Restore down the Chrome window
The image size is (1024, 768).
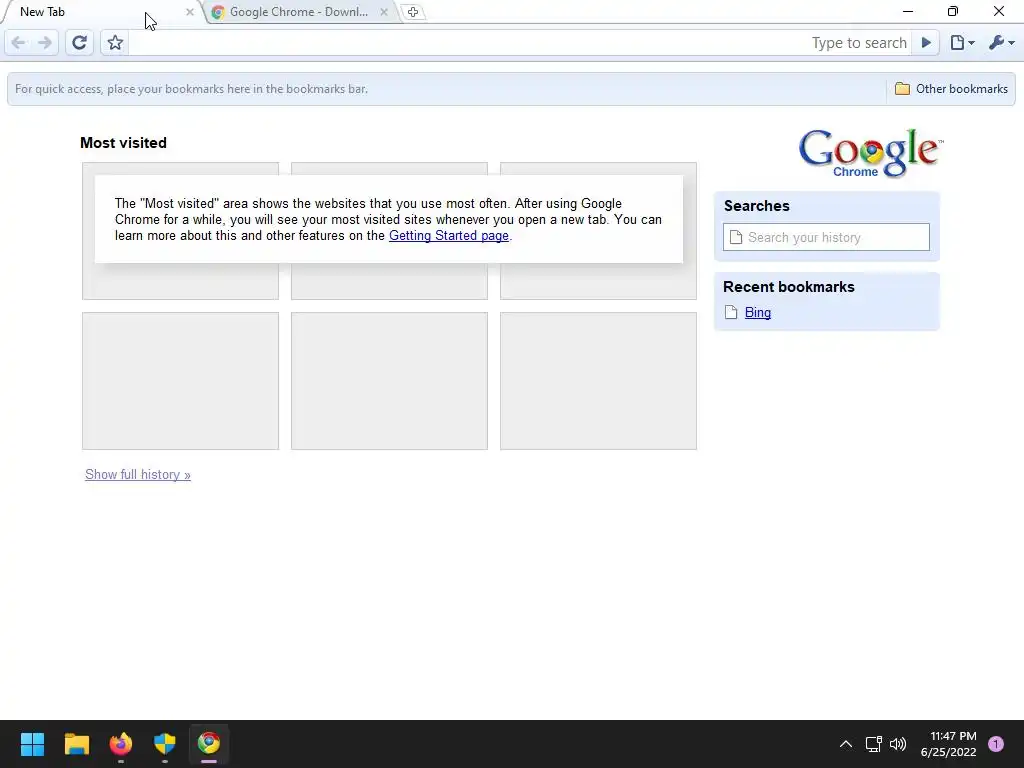tap(953, 12)
